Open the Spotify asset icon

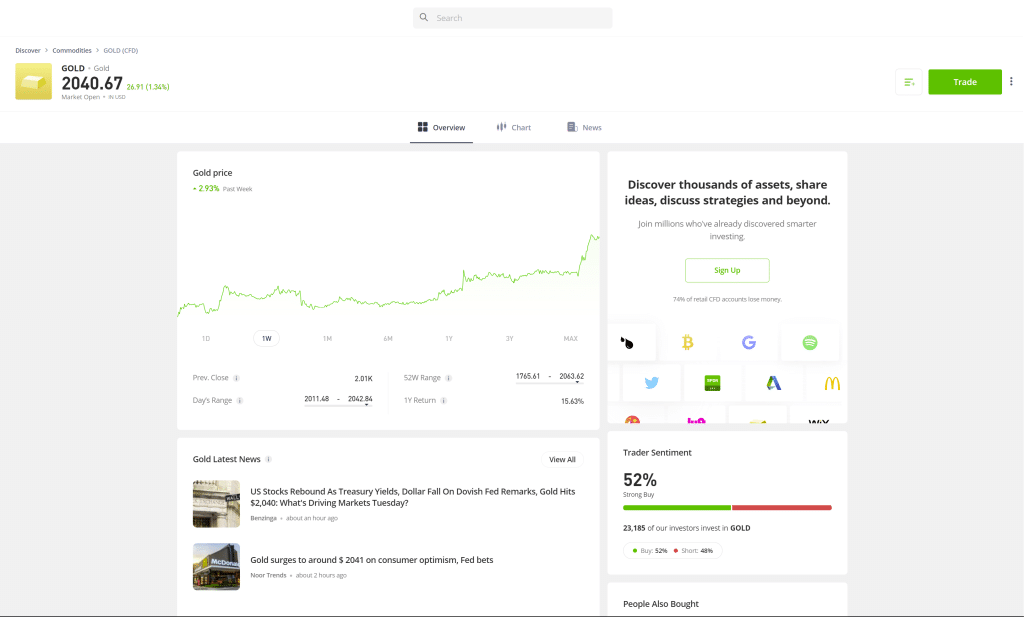pyautogui.click(x=809, y=342)
